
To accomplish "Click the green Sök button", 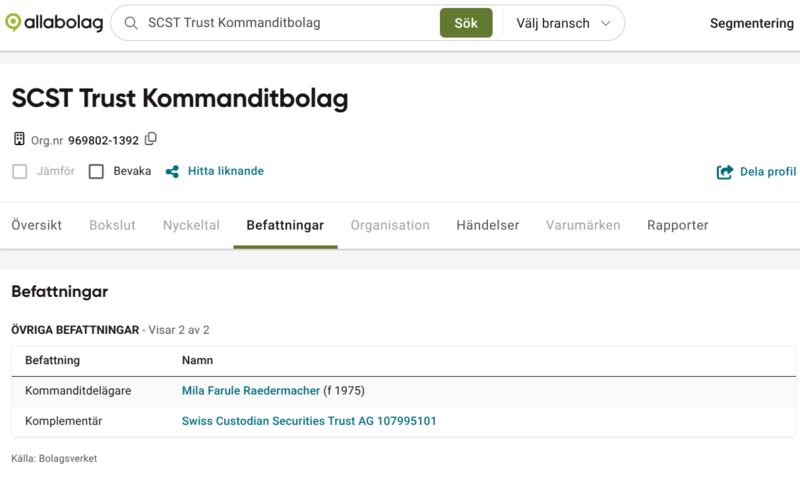I will 466,23.
